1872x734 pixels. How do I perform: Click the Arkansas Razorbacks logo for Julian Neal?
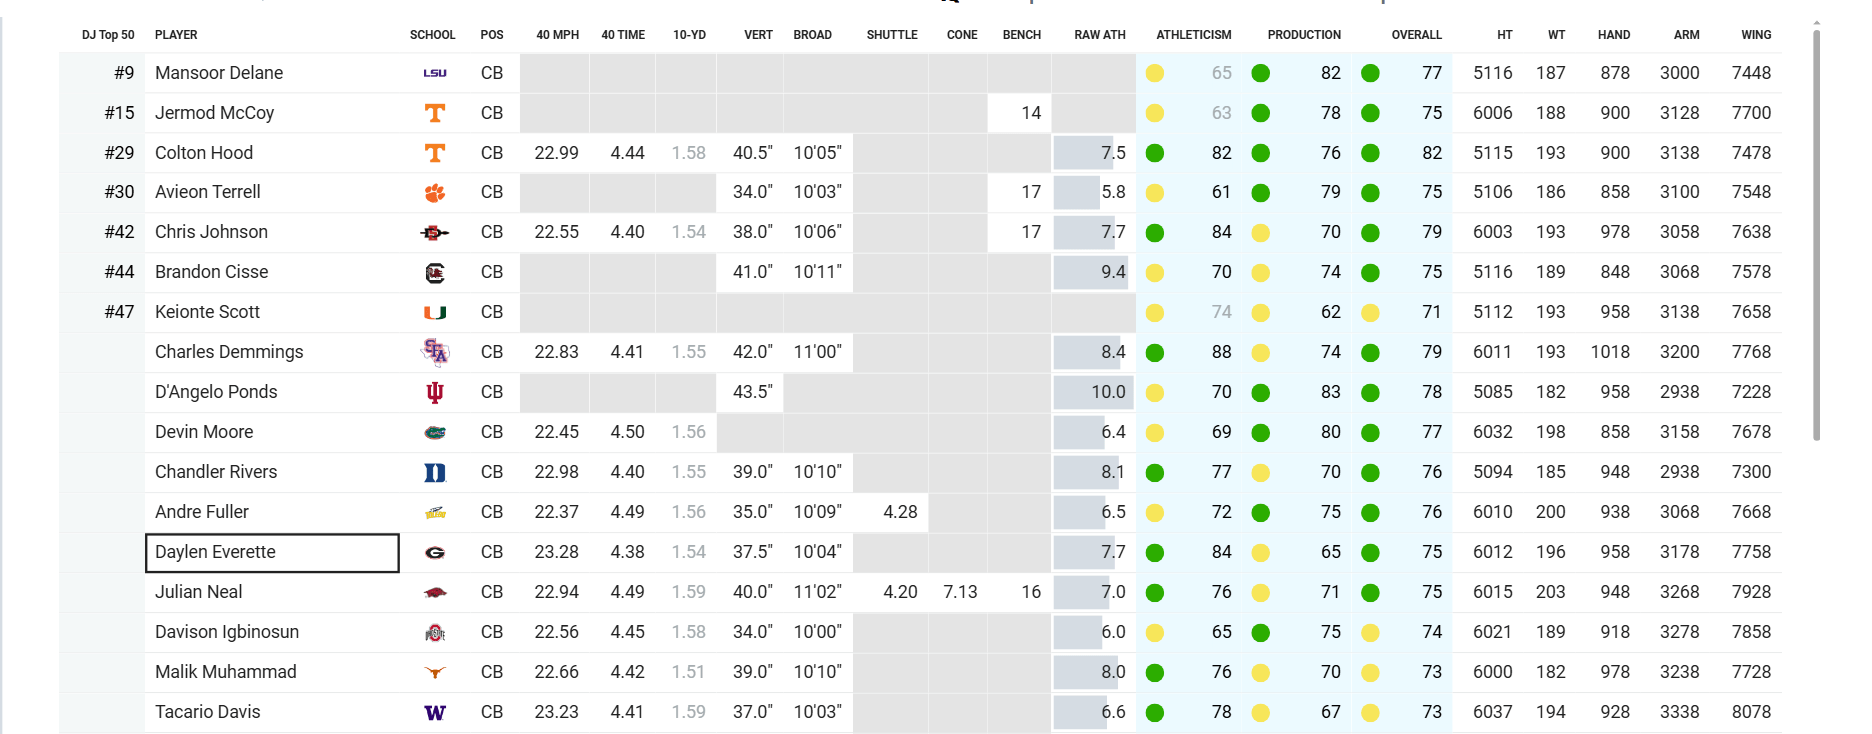pyautogui.click(x=434, y=593)
